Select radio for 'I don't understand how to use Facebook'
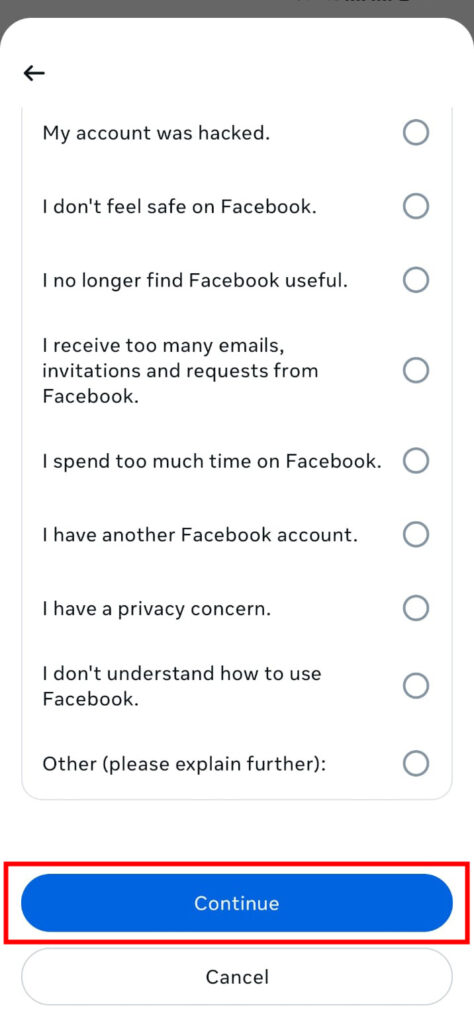 (415, 686)
